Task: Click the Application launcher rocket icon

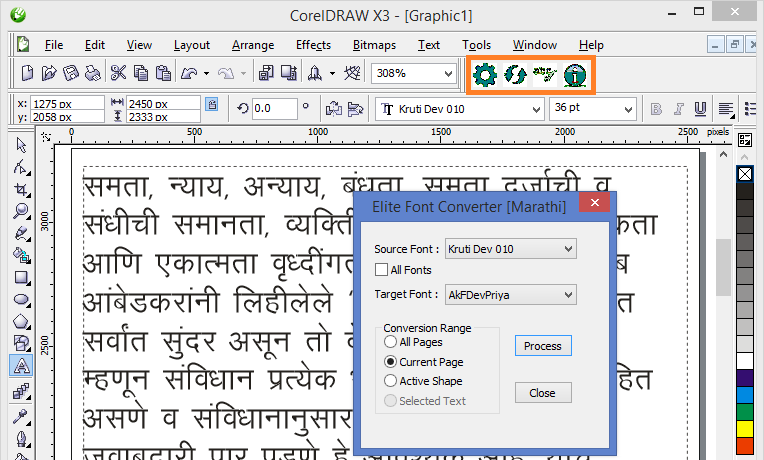Action: coord(315,74)
